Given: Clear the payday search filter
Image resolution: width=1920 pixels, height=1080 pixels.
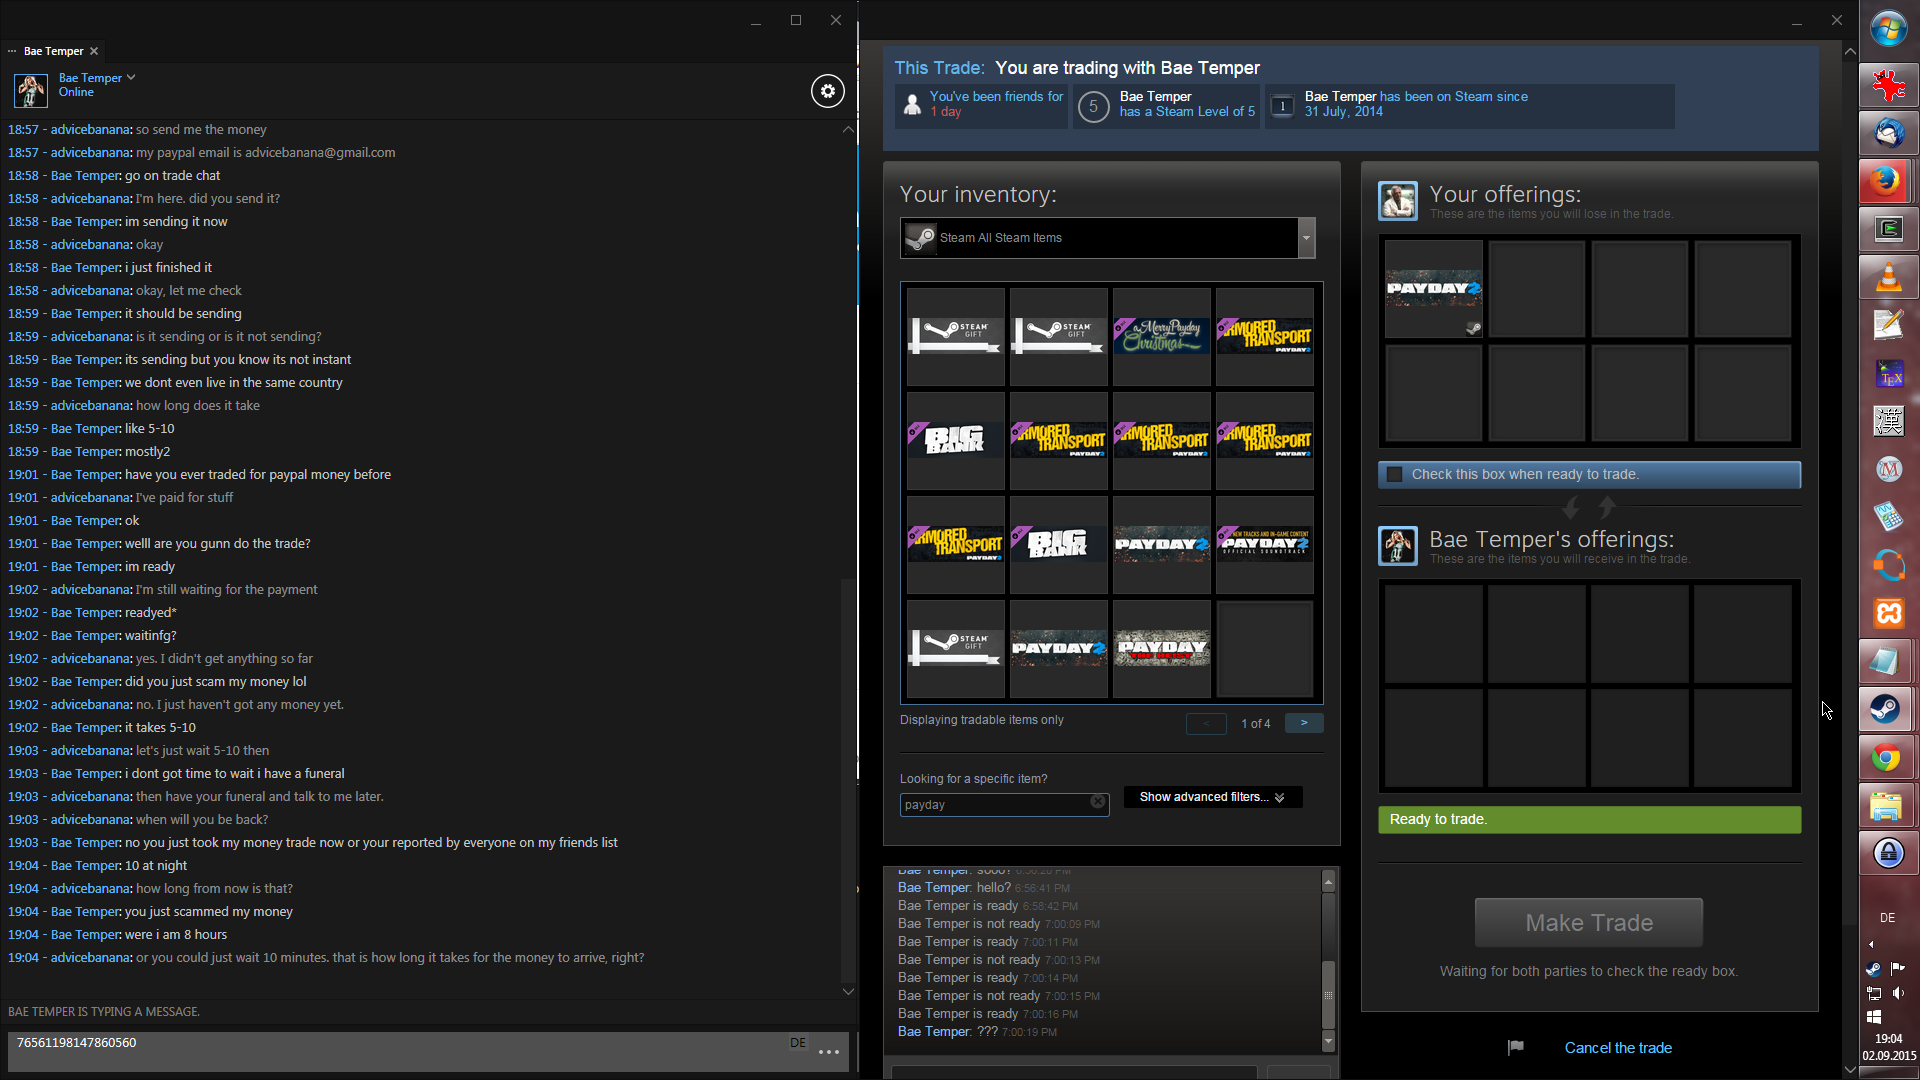Looking at the screenshot, I should tap(1098, 802).
